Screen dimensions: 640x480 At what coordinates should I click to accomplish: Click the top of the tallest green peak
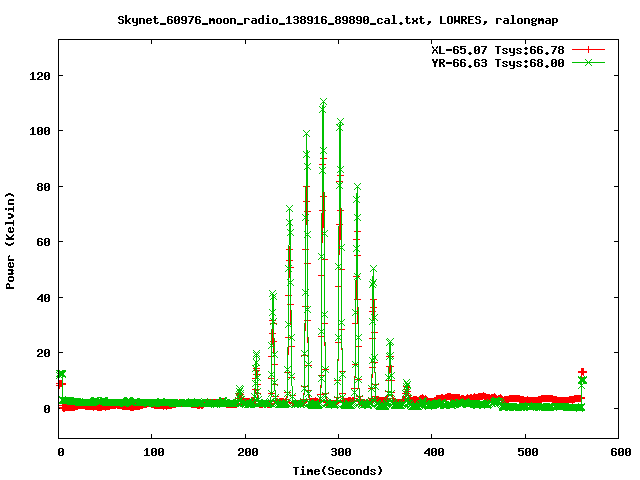(x=323, y=101)
